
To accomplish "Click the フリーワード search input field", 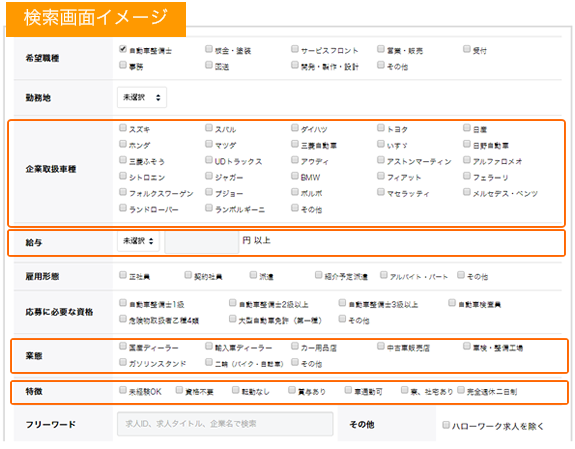I will (x=225, y=424).
